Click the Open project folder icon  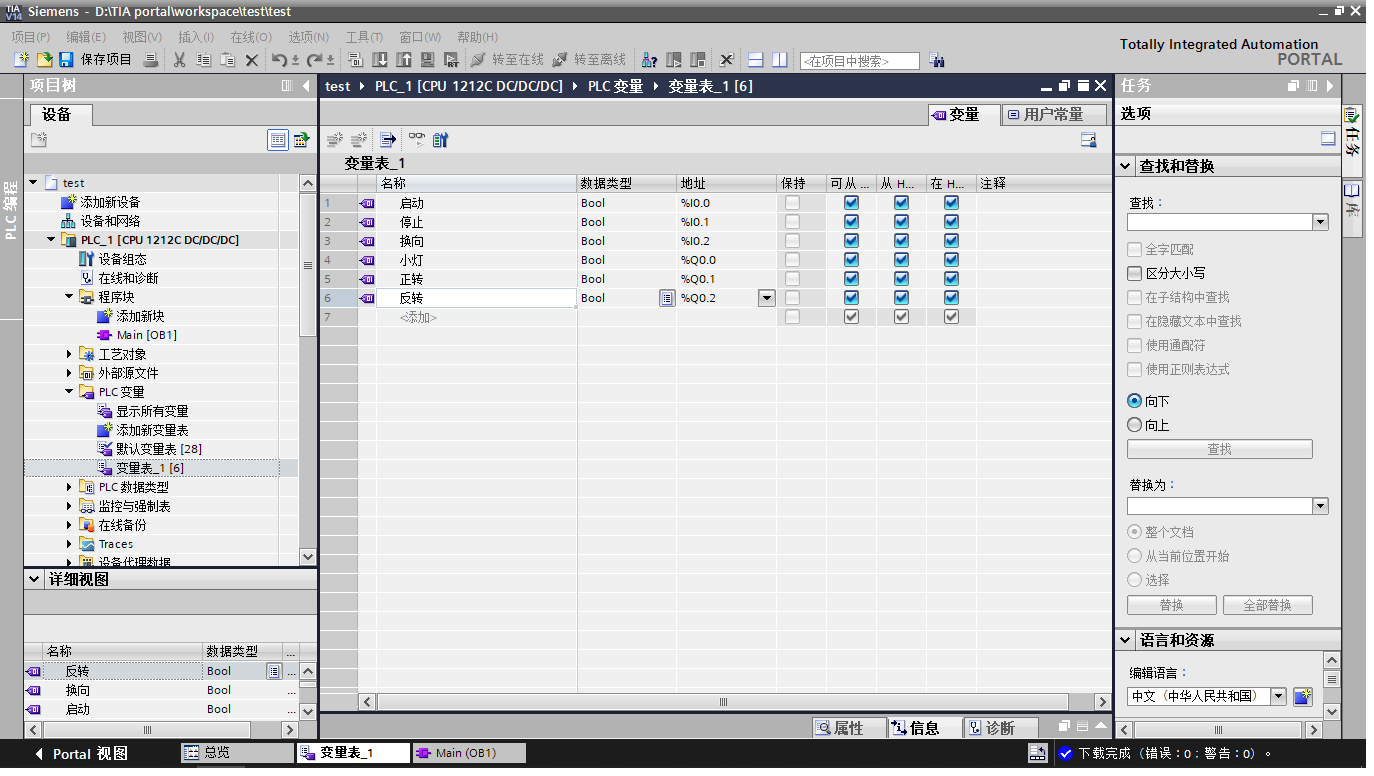pyautogui.click(x=44, y=60)
